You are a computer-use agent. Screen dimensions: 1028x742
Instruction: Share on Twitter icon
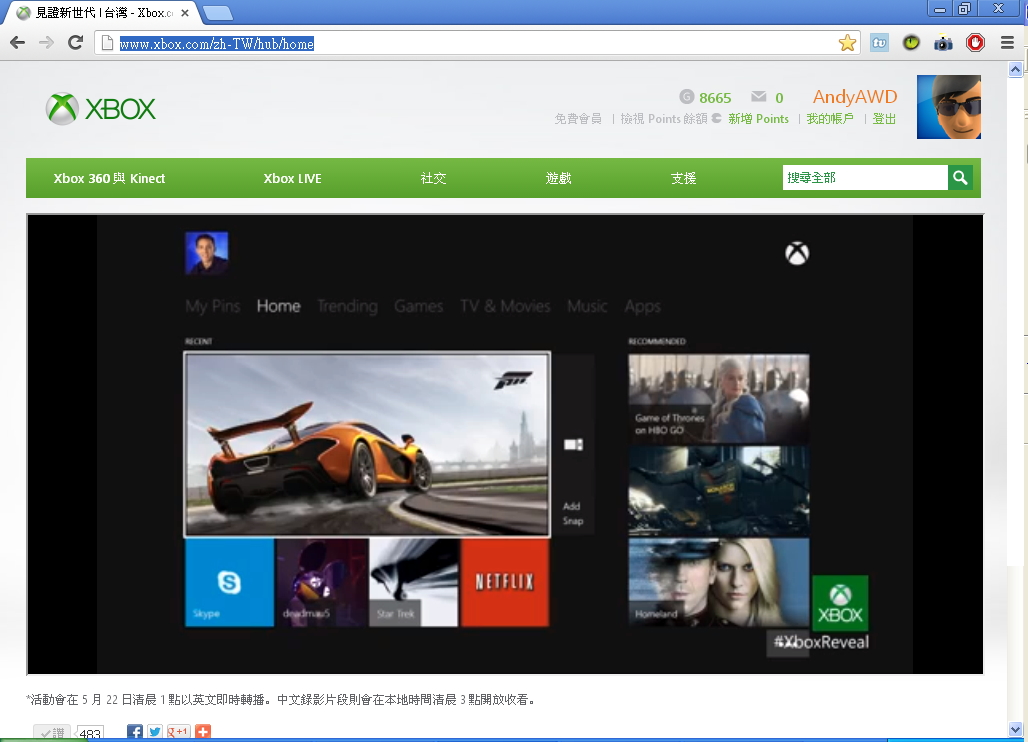[155, 732]
